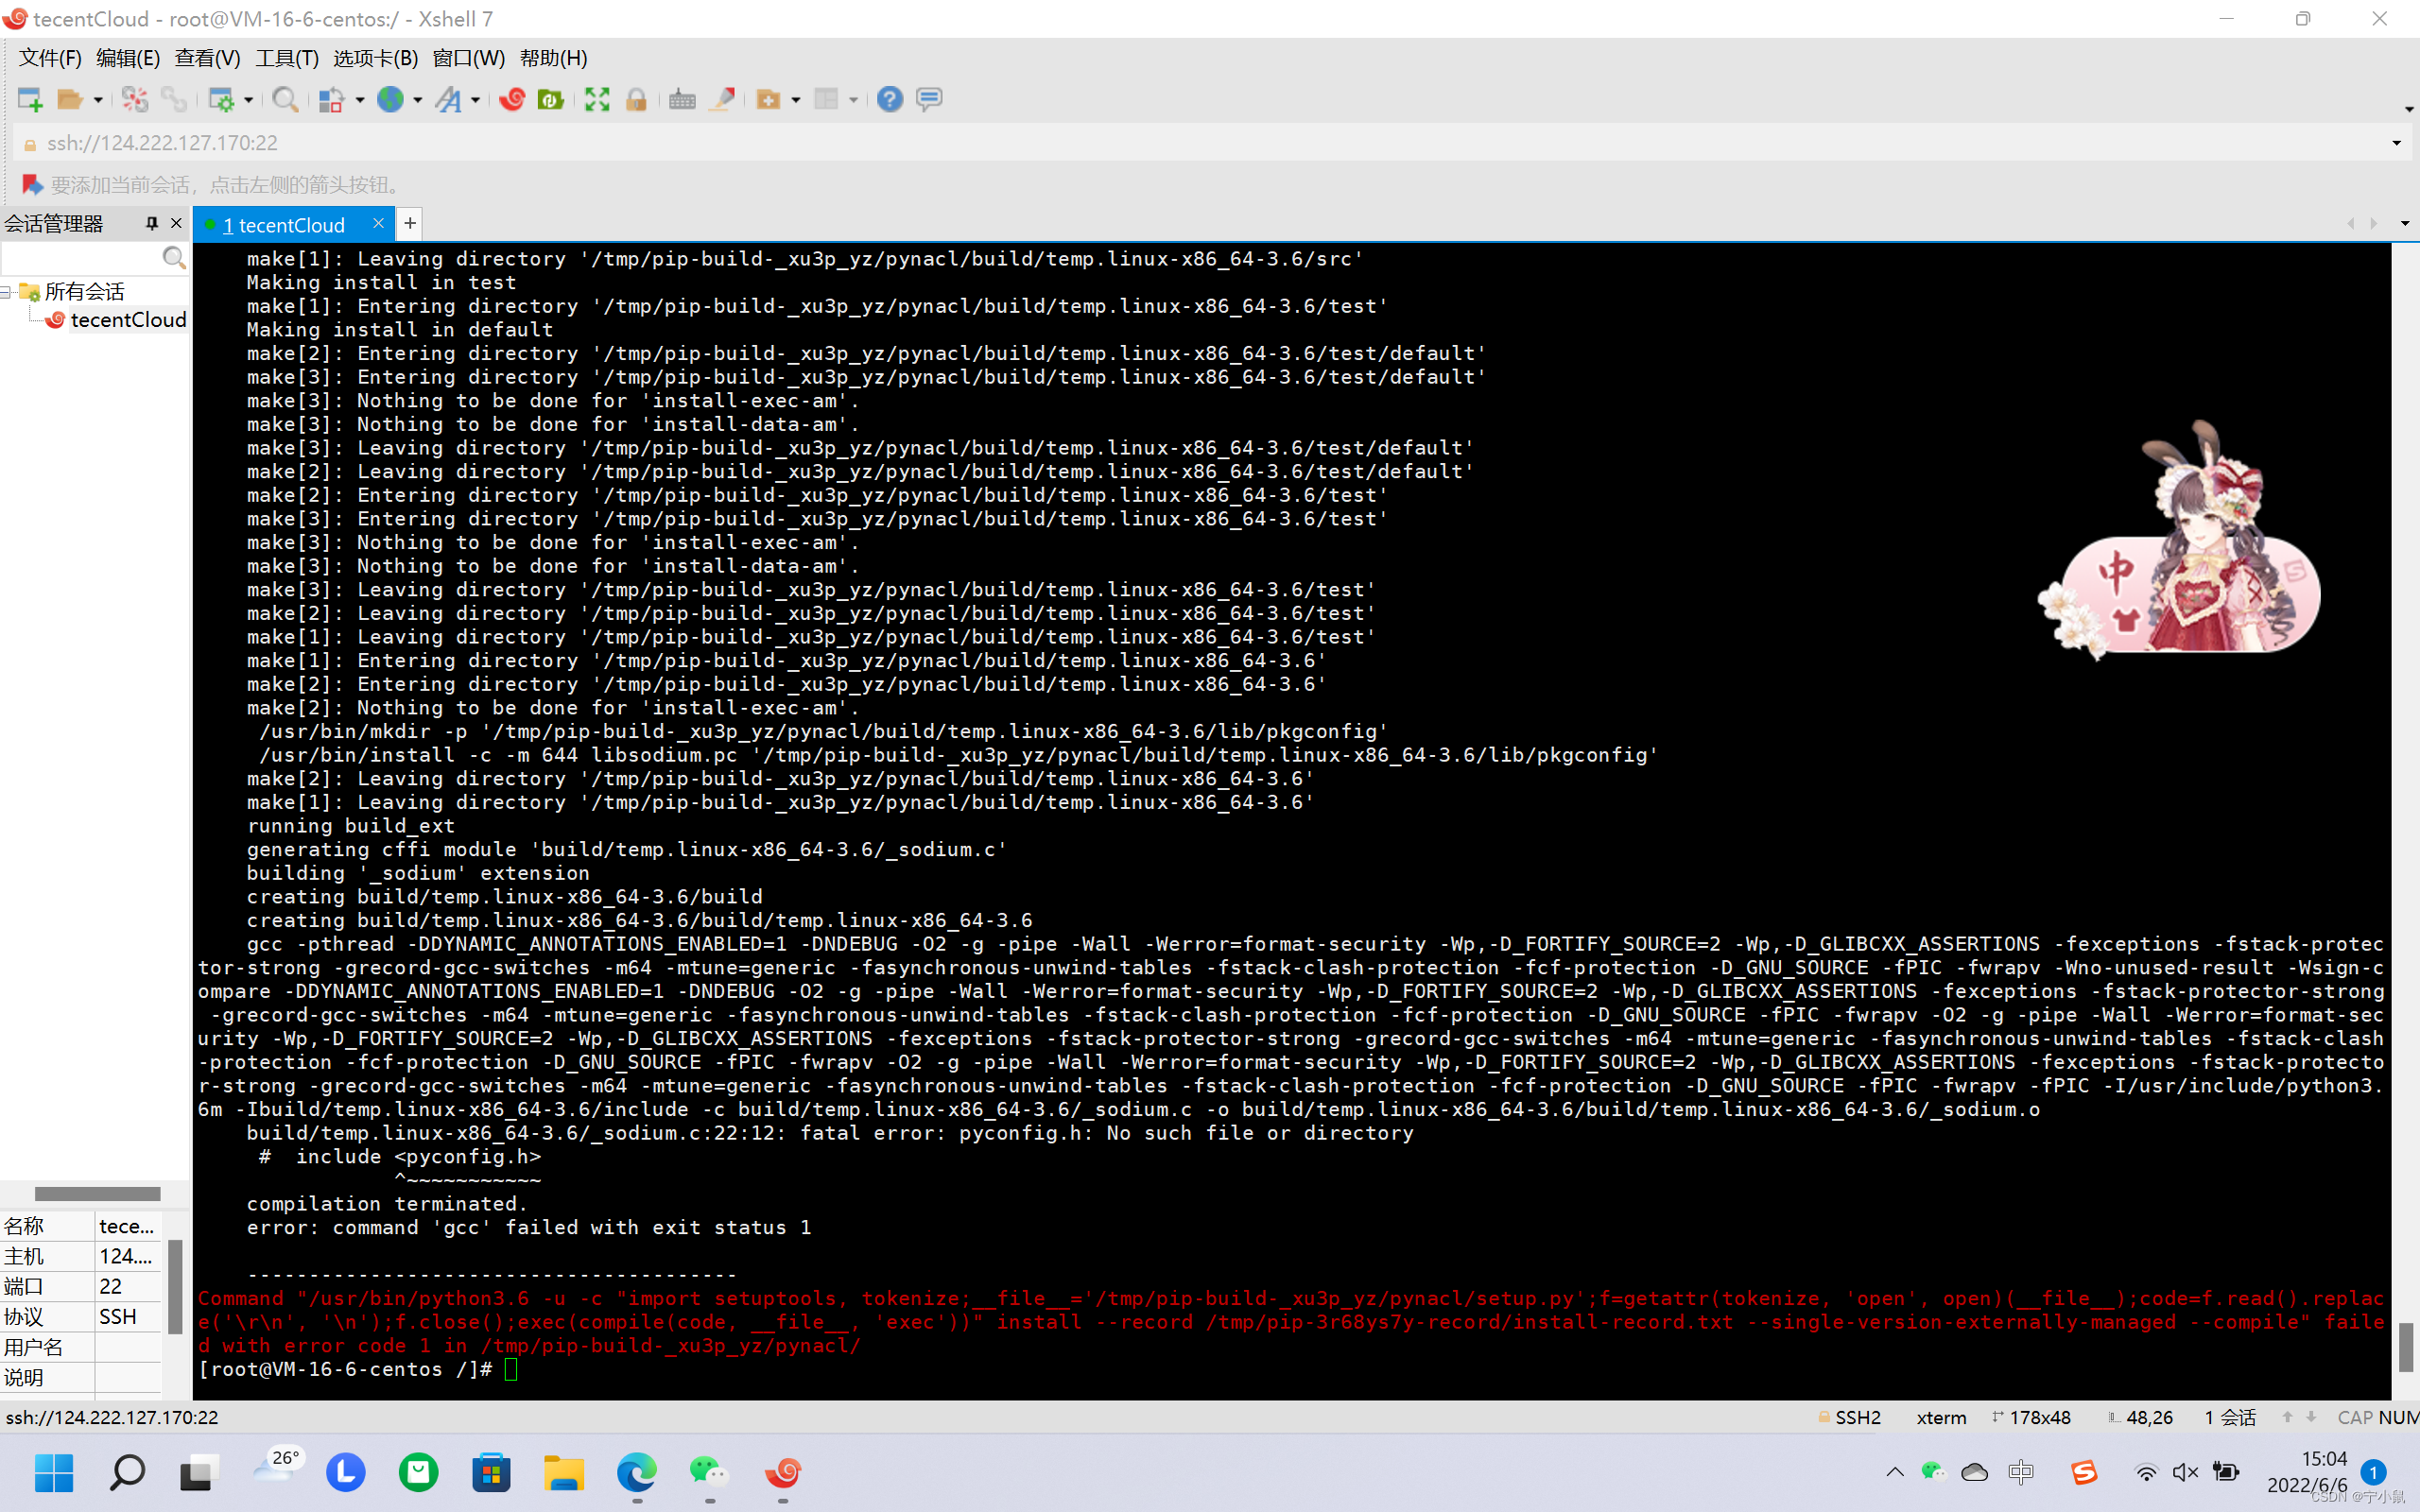Click the keyboard mapping toolbar icon
The height and width of the screenshot is (1512, 2420).
[x=682, y=99]
